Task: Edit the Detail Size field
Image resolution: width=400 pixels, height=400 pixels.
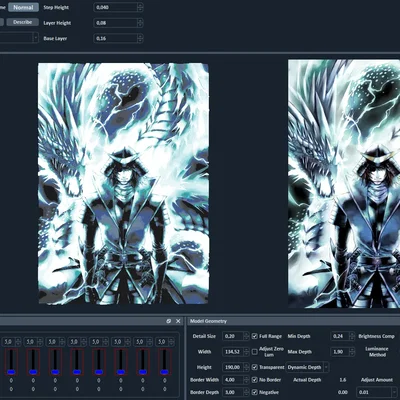Action: (233, 336)
